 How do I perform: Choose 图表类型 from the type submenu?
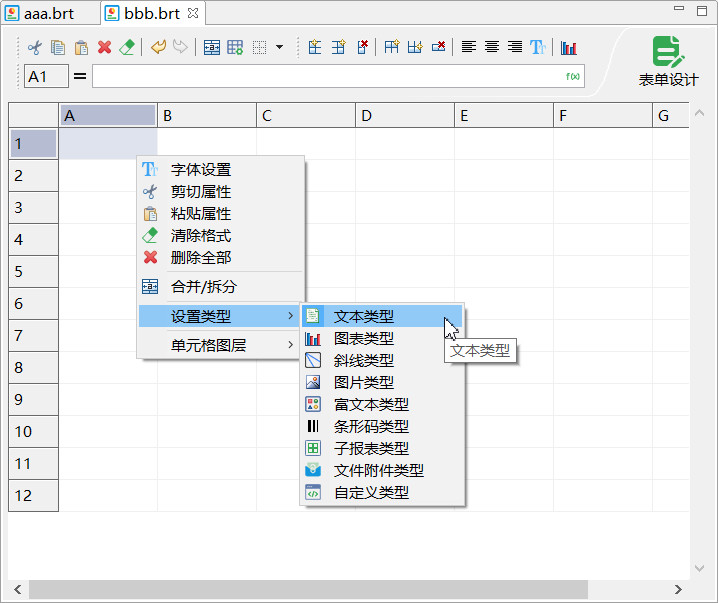click(363, 338)
